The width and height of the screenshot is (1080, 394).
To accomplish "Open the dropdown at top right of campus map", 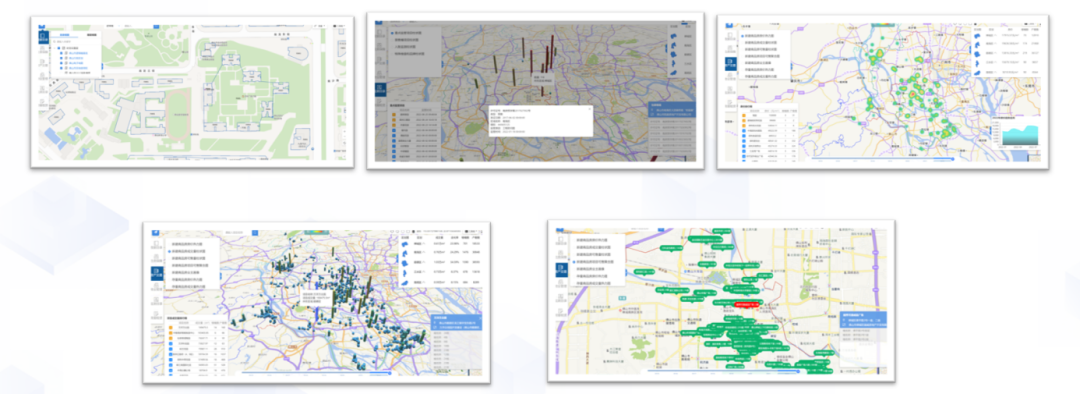I will (x=339, y=26).
